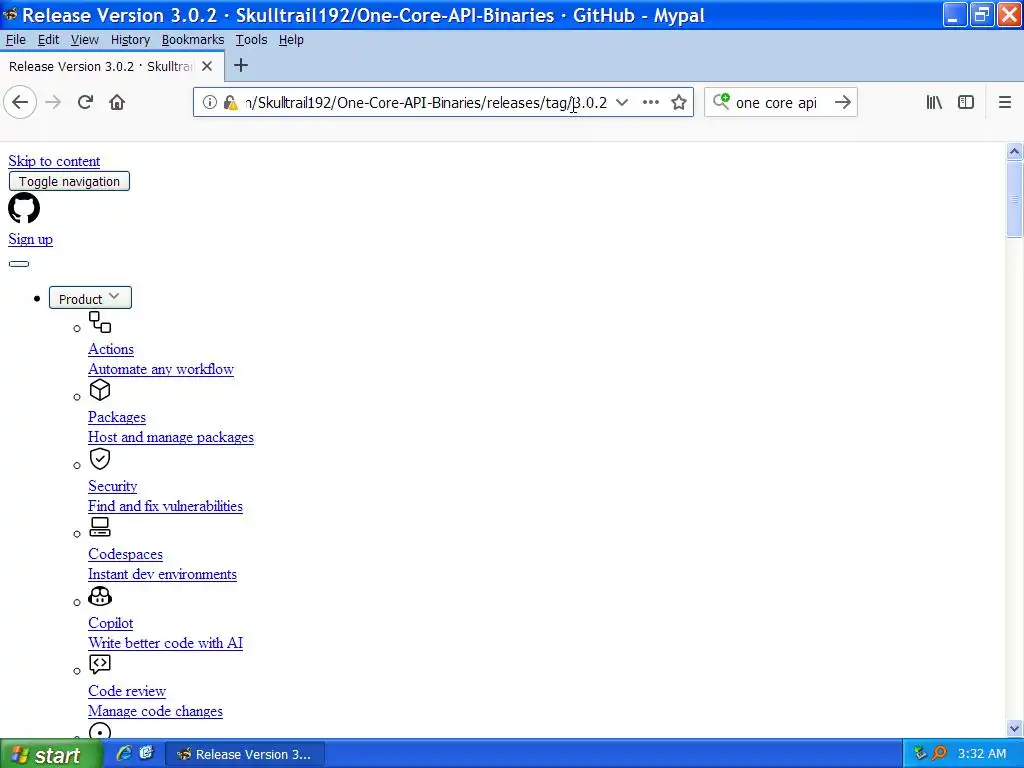1024x768 pixels.
Task: Open page actions three-dot menu
Action: pyautogui.click(x=650, y=103)
